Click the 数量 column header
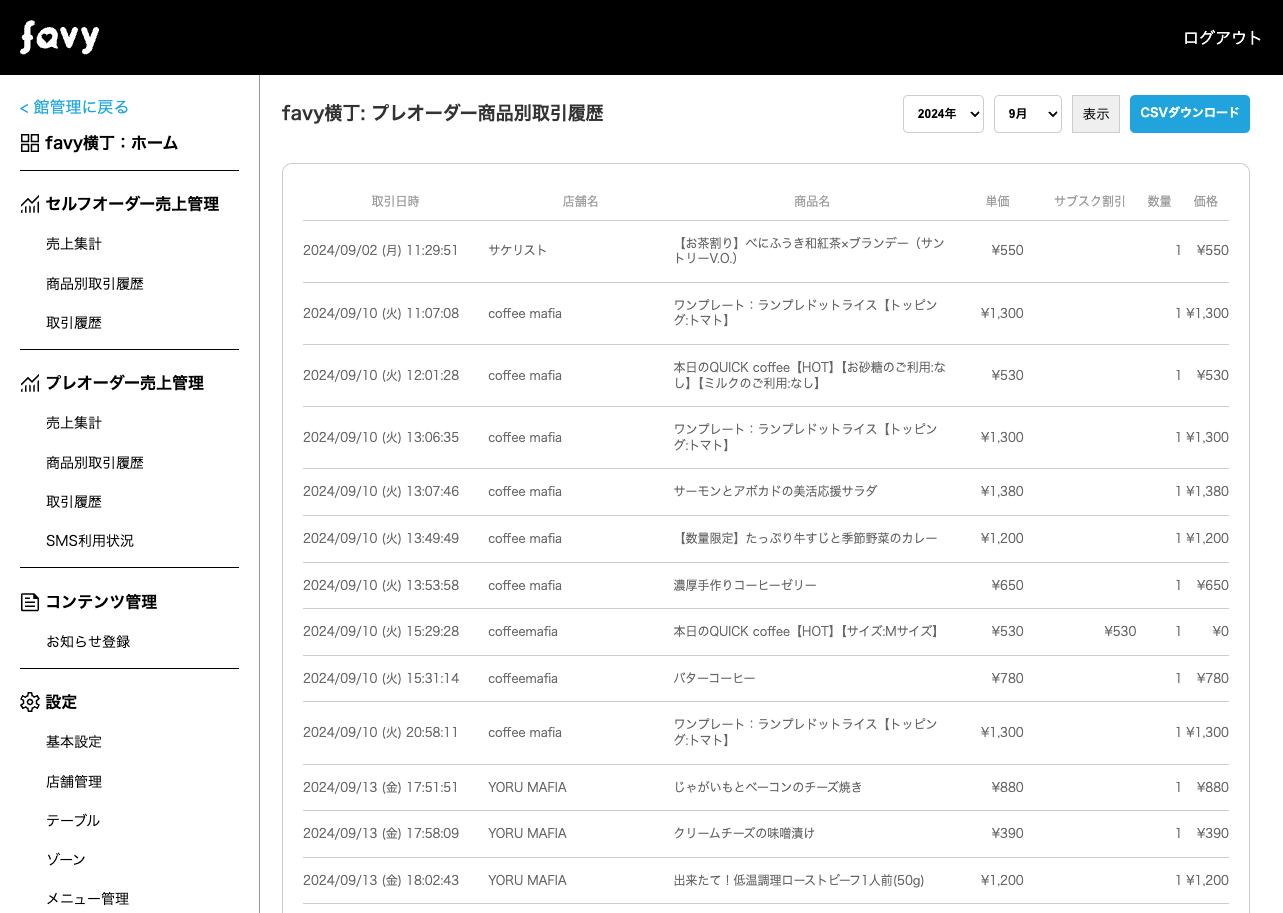The image size is (1283, 913). point(1159,201)
